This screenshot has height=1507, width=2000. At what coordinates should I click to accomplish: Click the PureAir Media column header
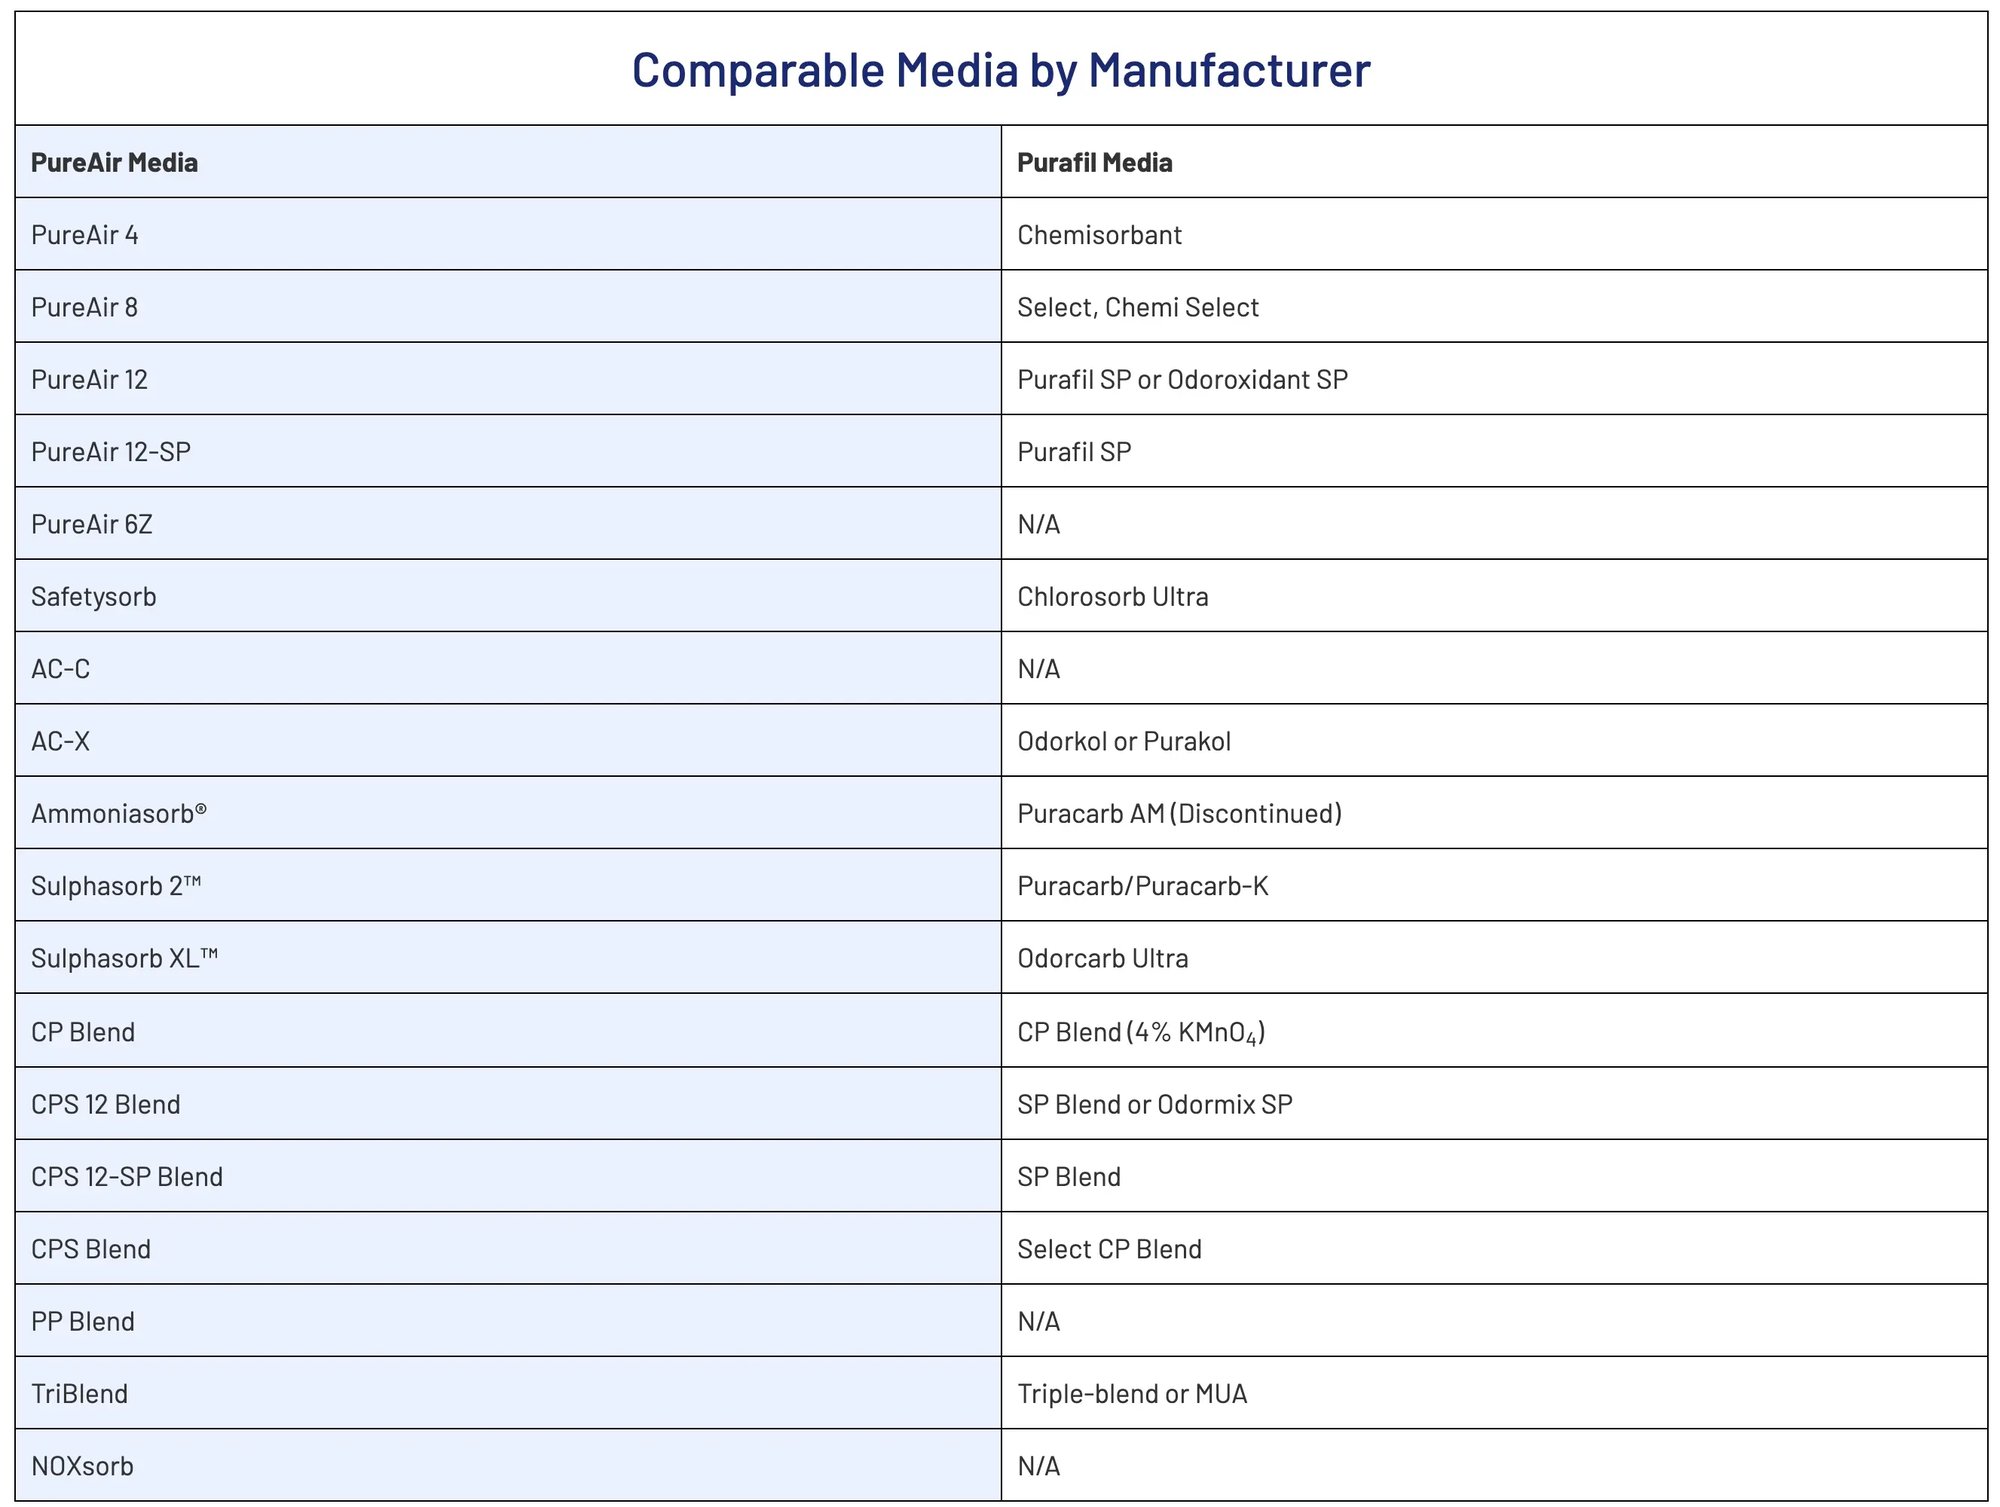point(114,162)
